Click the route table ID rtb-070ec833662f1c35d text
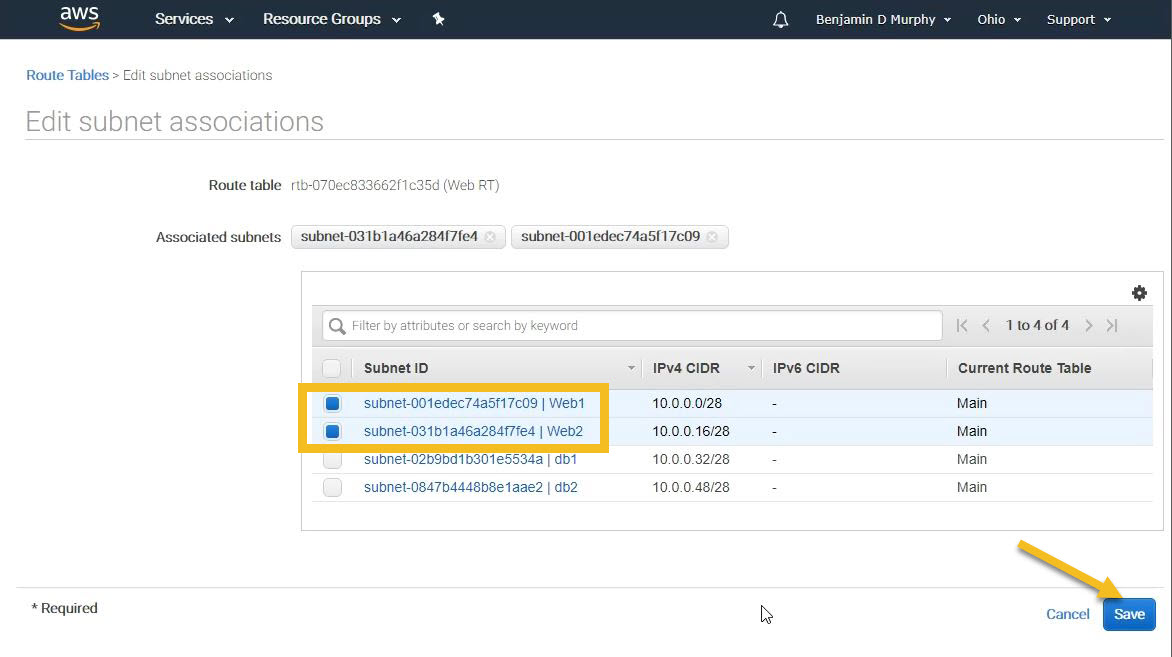The width and height of the screenshot is (1172, 657). point(365,185)
